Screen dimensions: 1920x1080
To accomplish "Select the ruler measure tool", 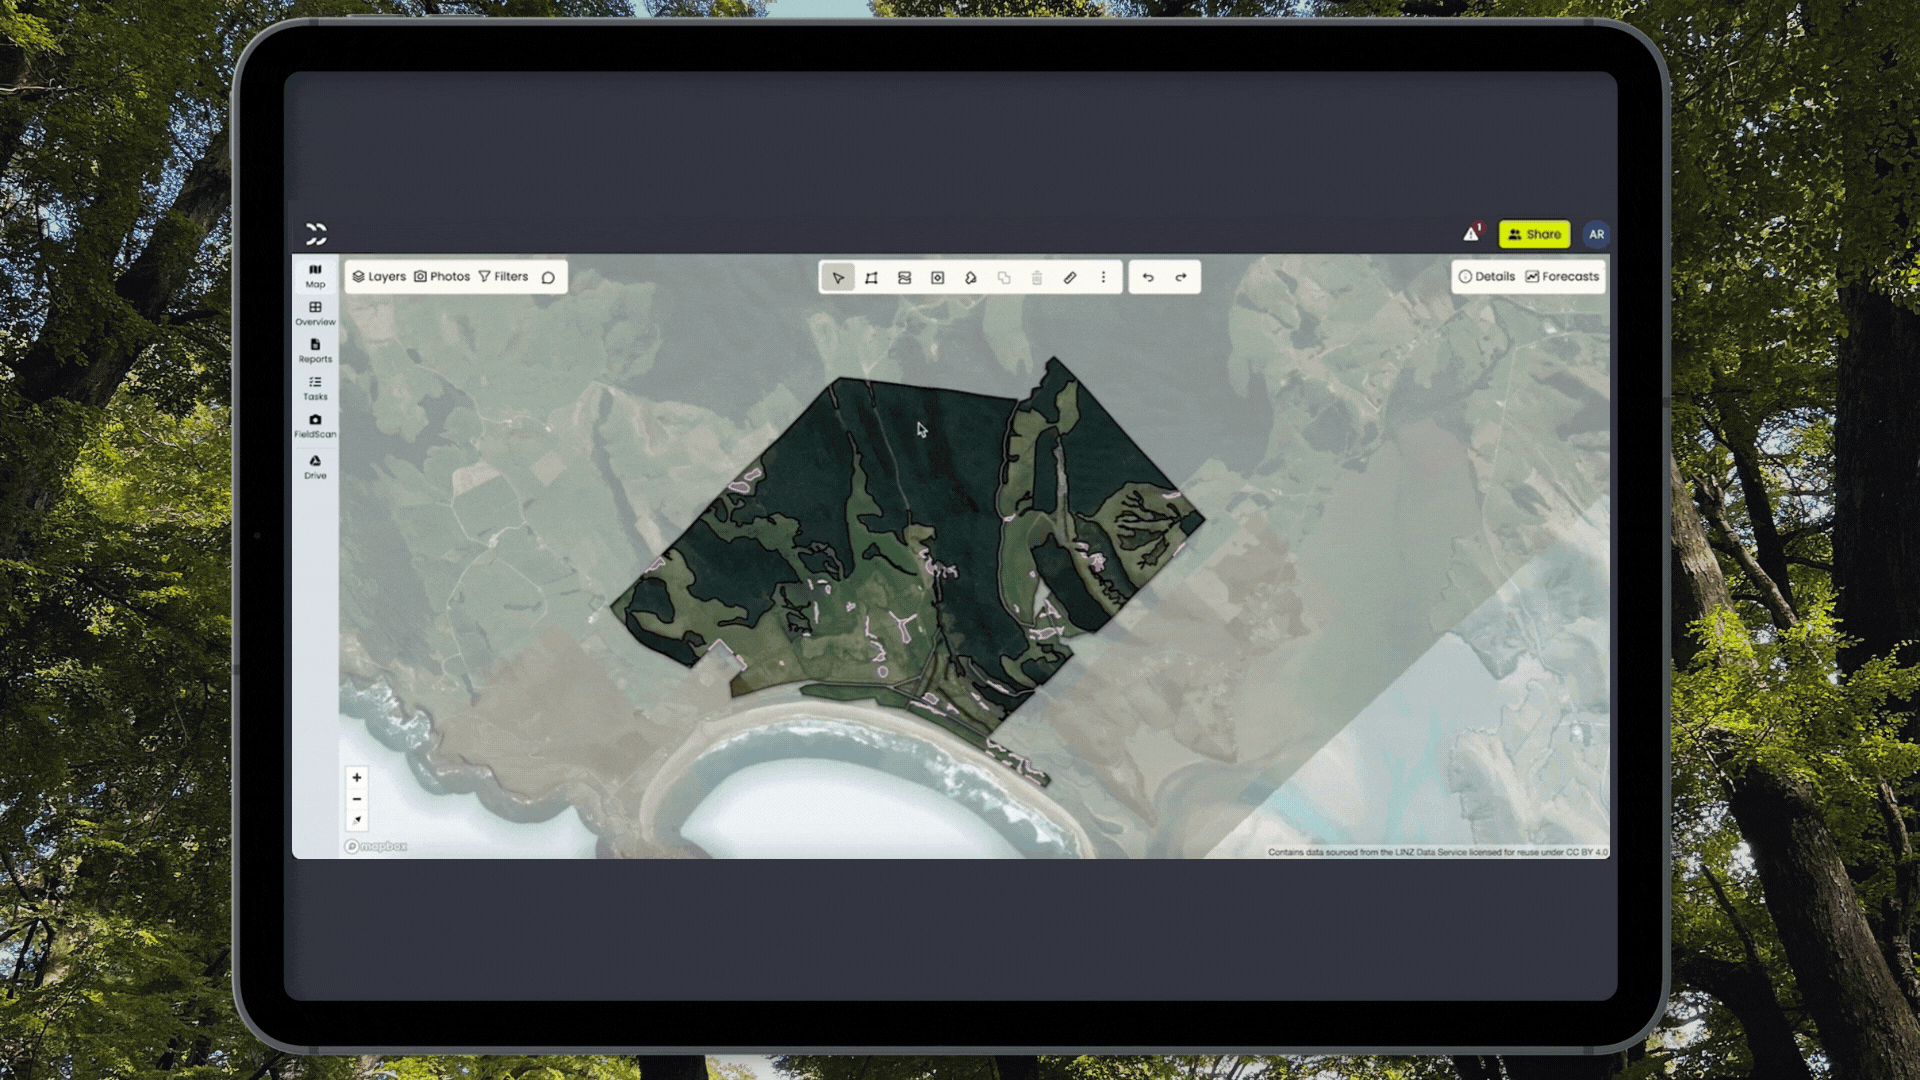I will [x=1070, y=277].
